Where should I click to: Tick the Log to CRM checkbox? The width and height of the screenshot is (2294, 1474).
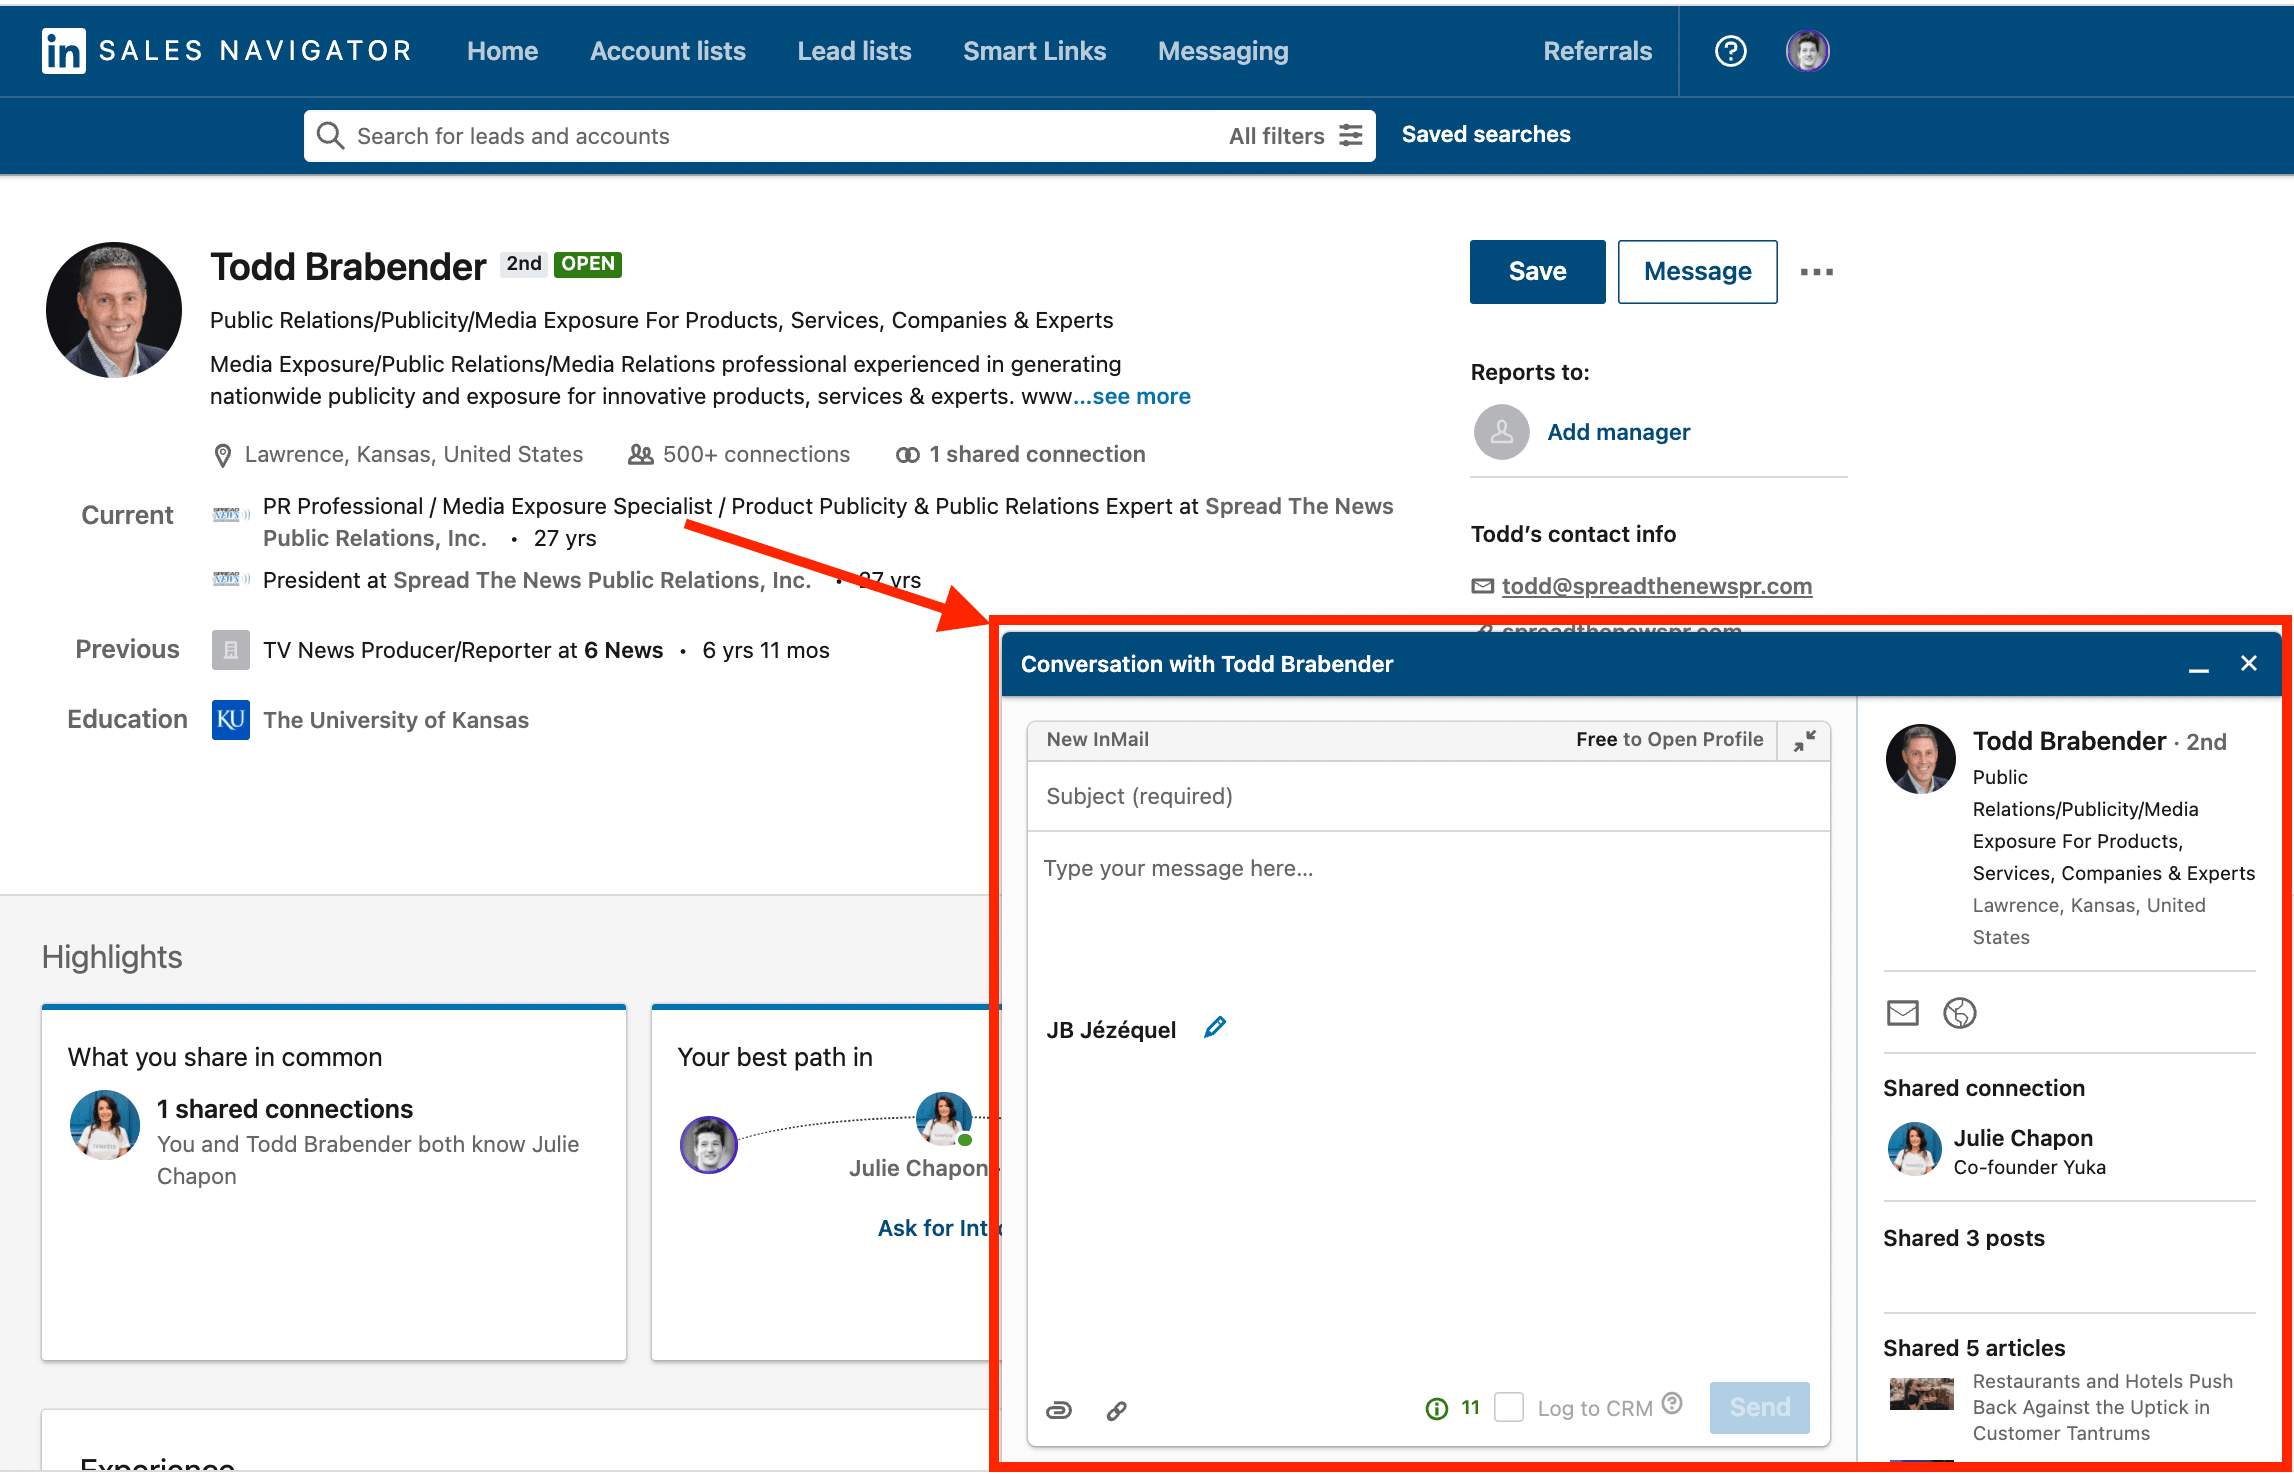[1508, 1407]
